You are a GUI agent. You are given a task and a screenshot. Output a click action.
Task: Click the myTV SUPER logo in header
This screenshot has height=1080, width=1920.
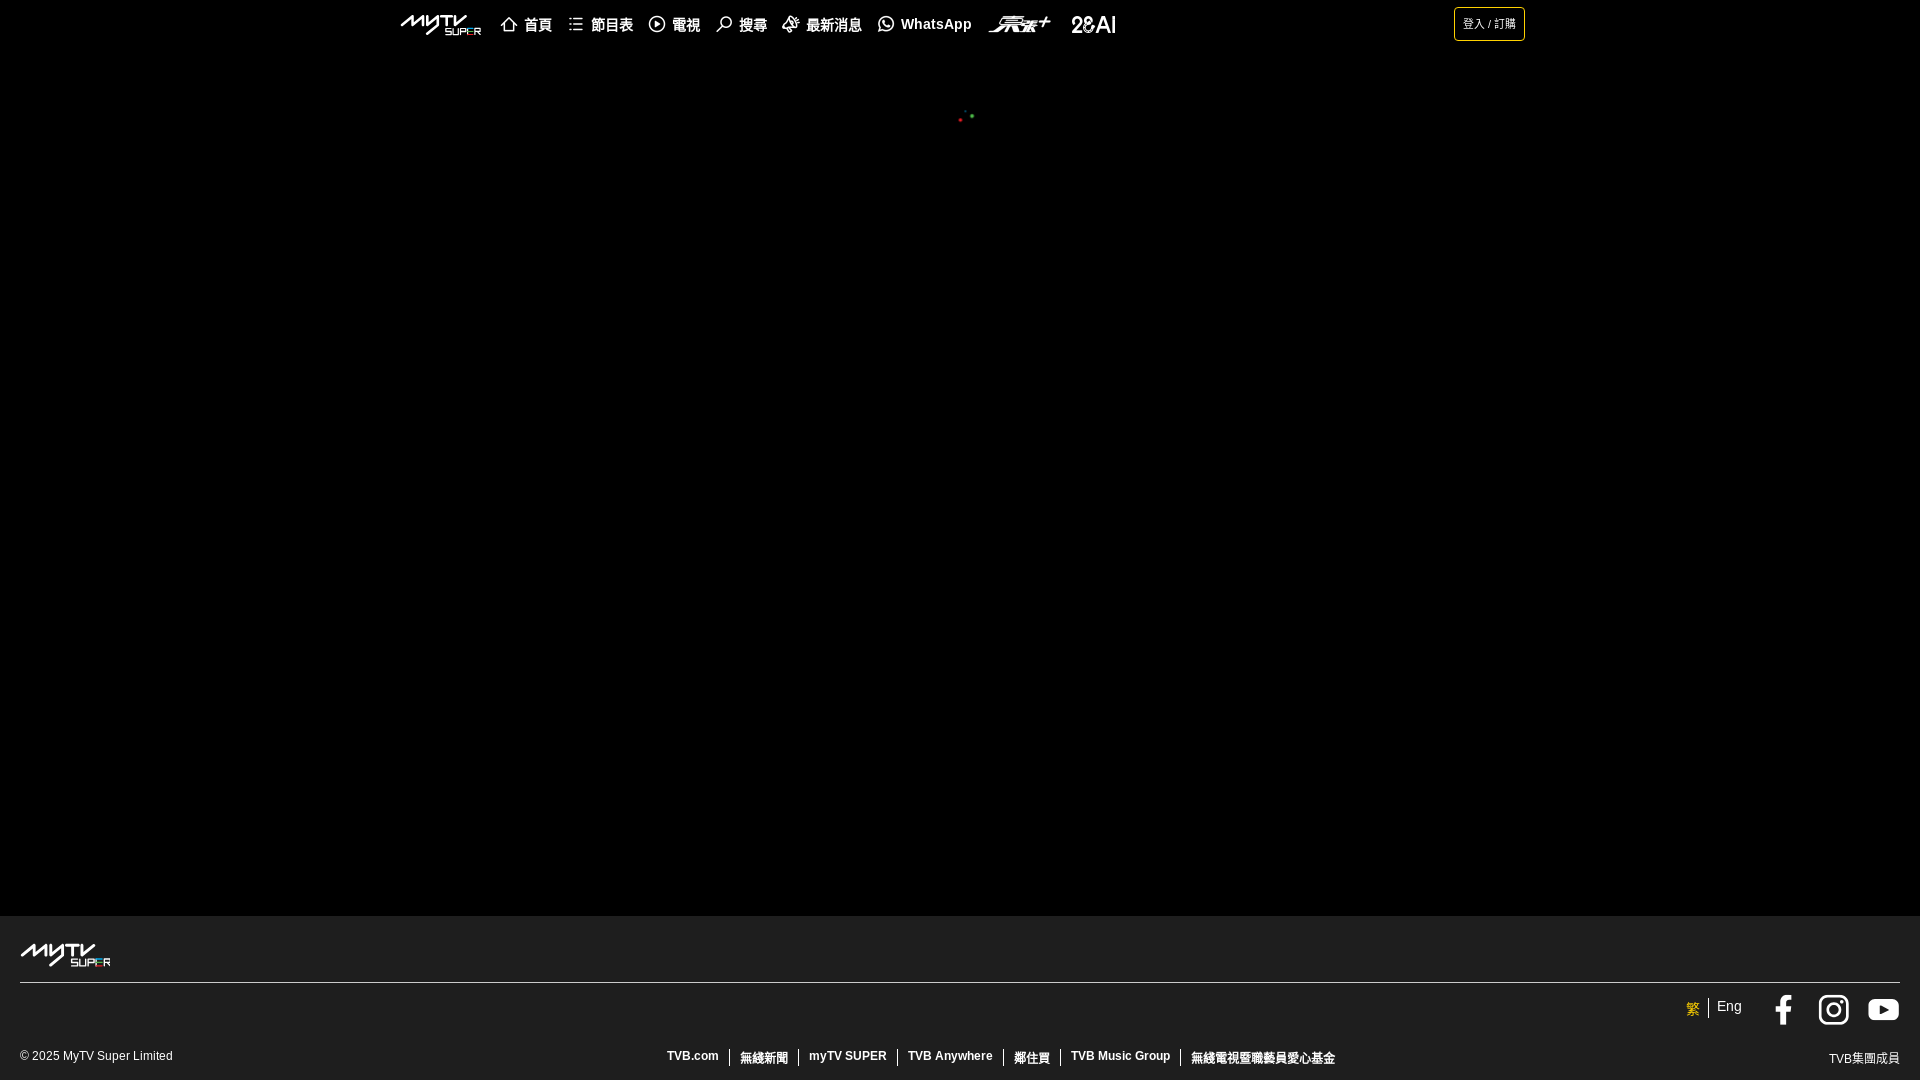coord(440,25)
